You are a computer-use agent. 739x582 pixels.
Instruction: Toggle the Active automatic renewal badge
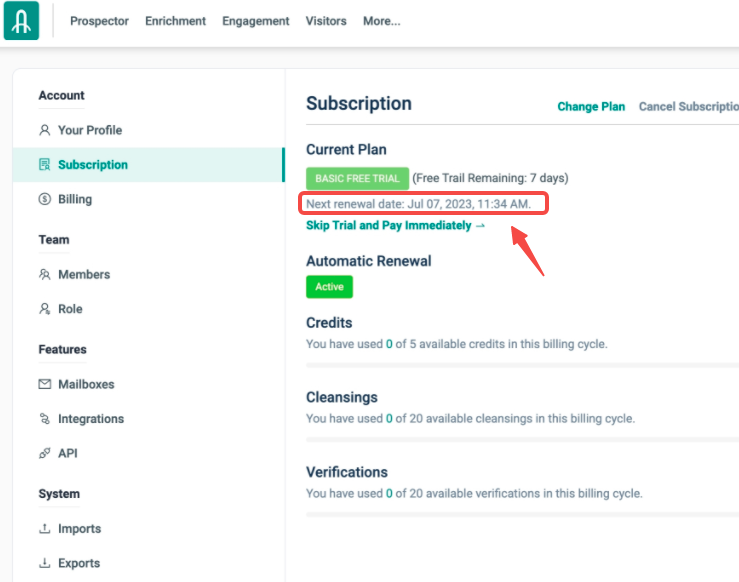329,287
